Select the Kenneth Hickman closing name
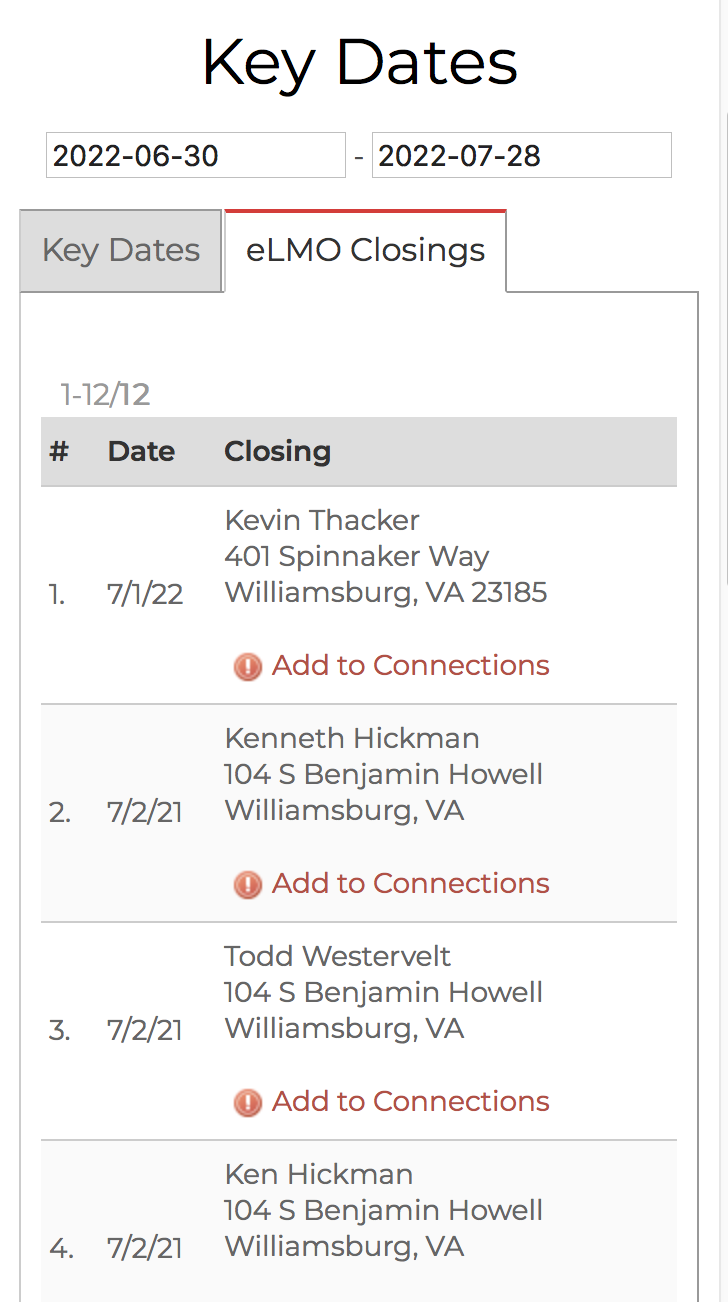This screenshot has width=728, height=1302. click(x=352, y=739)
